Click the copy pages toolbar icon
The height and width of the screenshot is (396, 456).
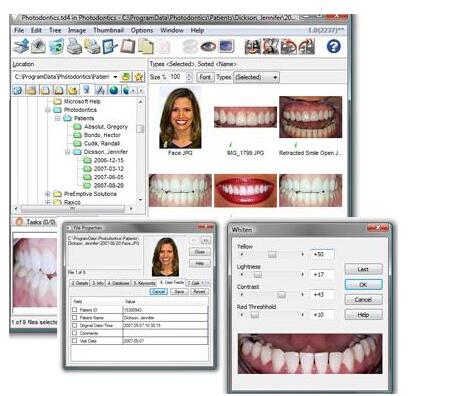pyautogui.click(x=146, y=46)
